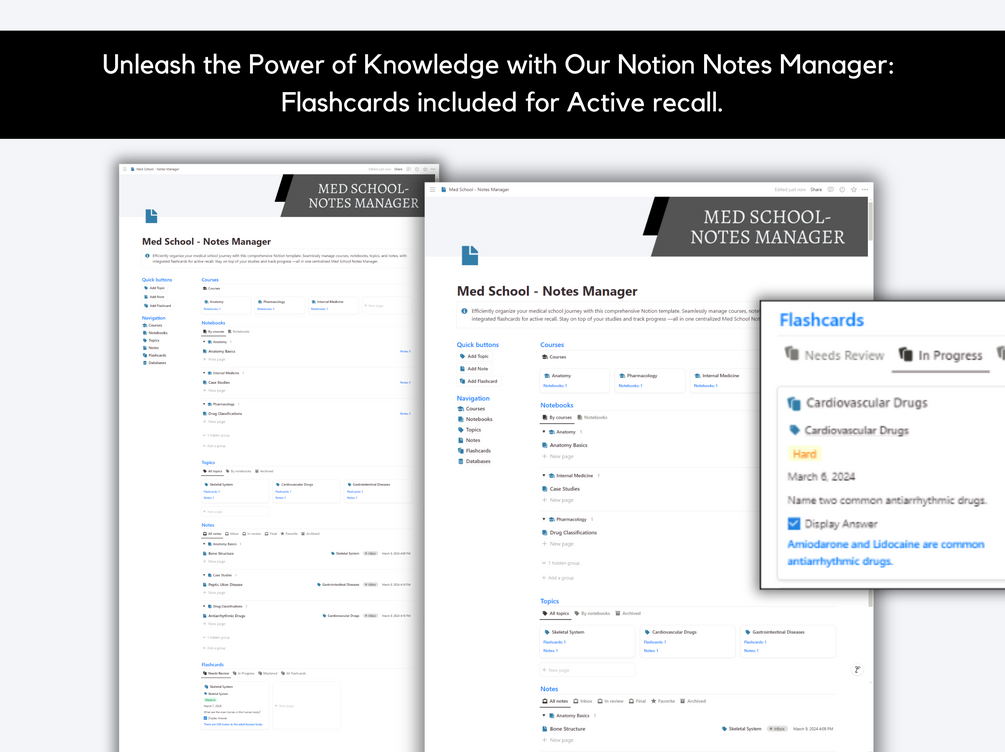Toggle Display Answer checkbox in Flashcards callout
The height and width of the screenshot is (752, 1005).
tap(793, 524)
